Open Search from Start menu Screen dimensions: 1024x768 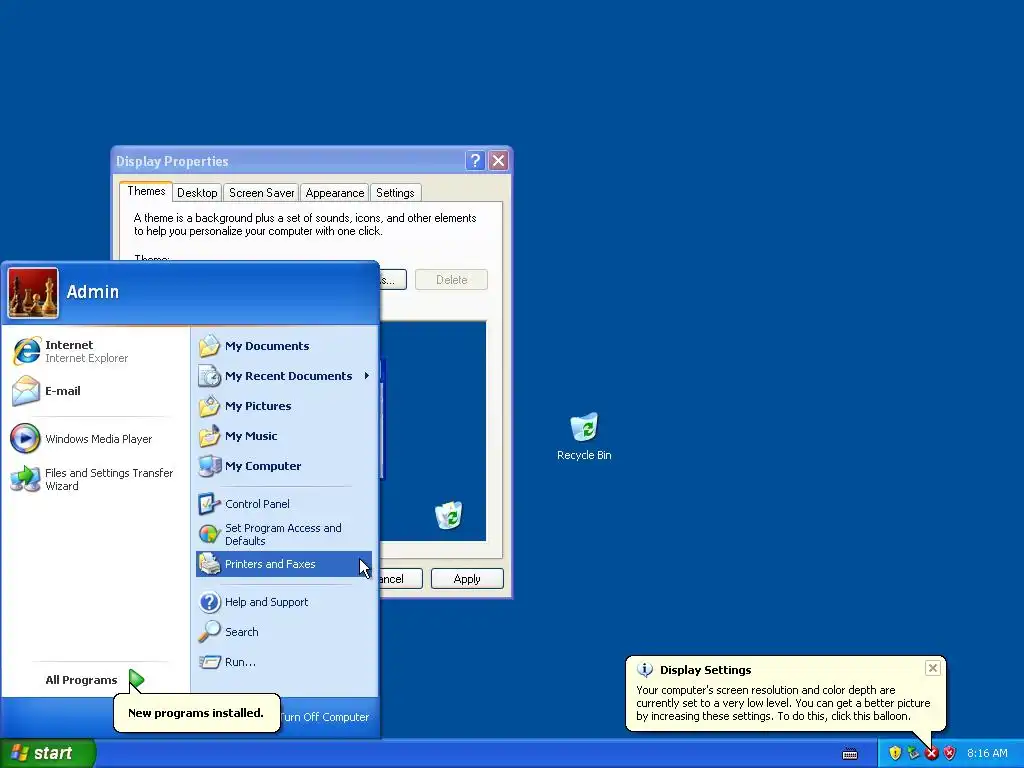(283, 632)
